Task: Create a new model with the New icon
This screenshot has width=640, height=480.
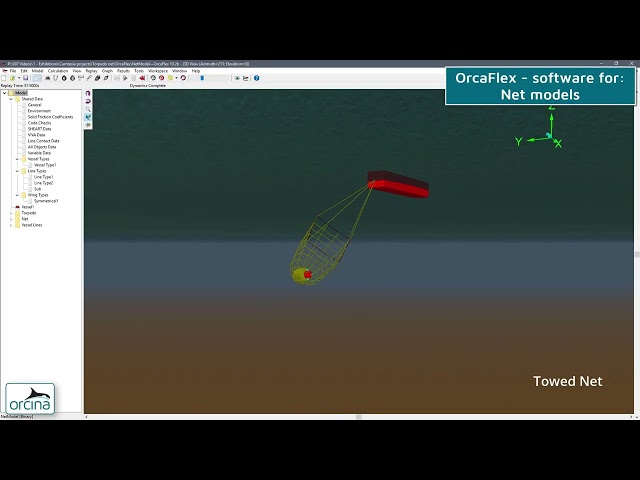Action: click(x=4, y=78)
